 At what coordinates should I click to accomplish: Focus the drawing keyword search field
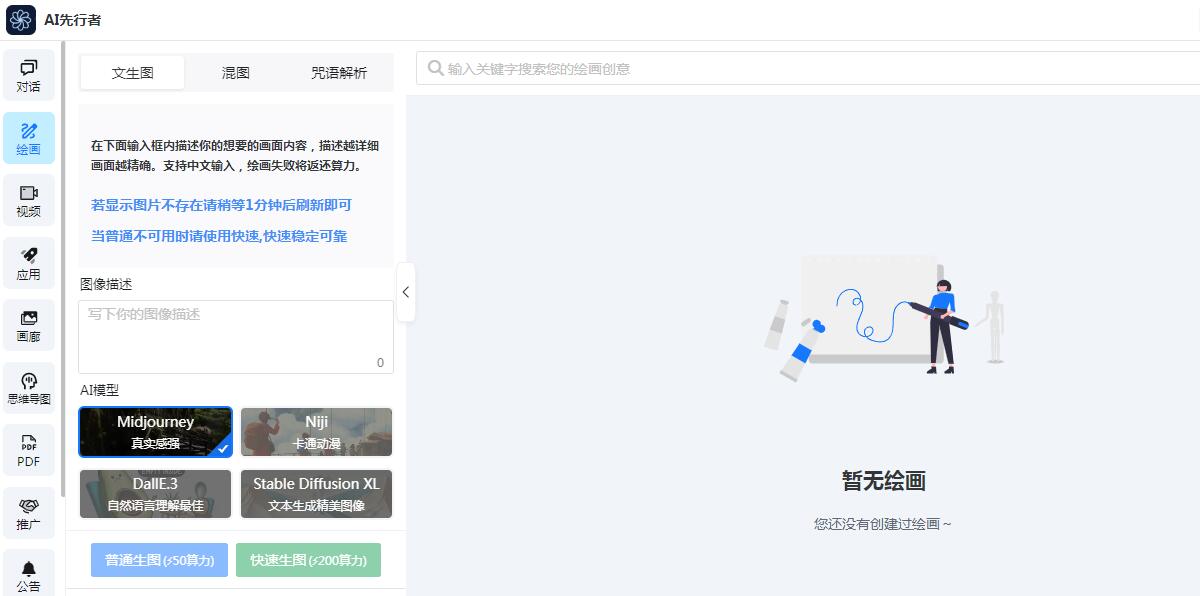pos(808,69)
